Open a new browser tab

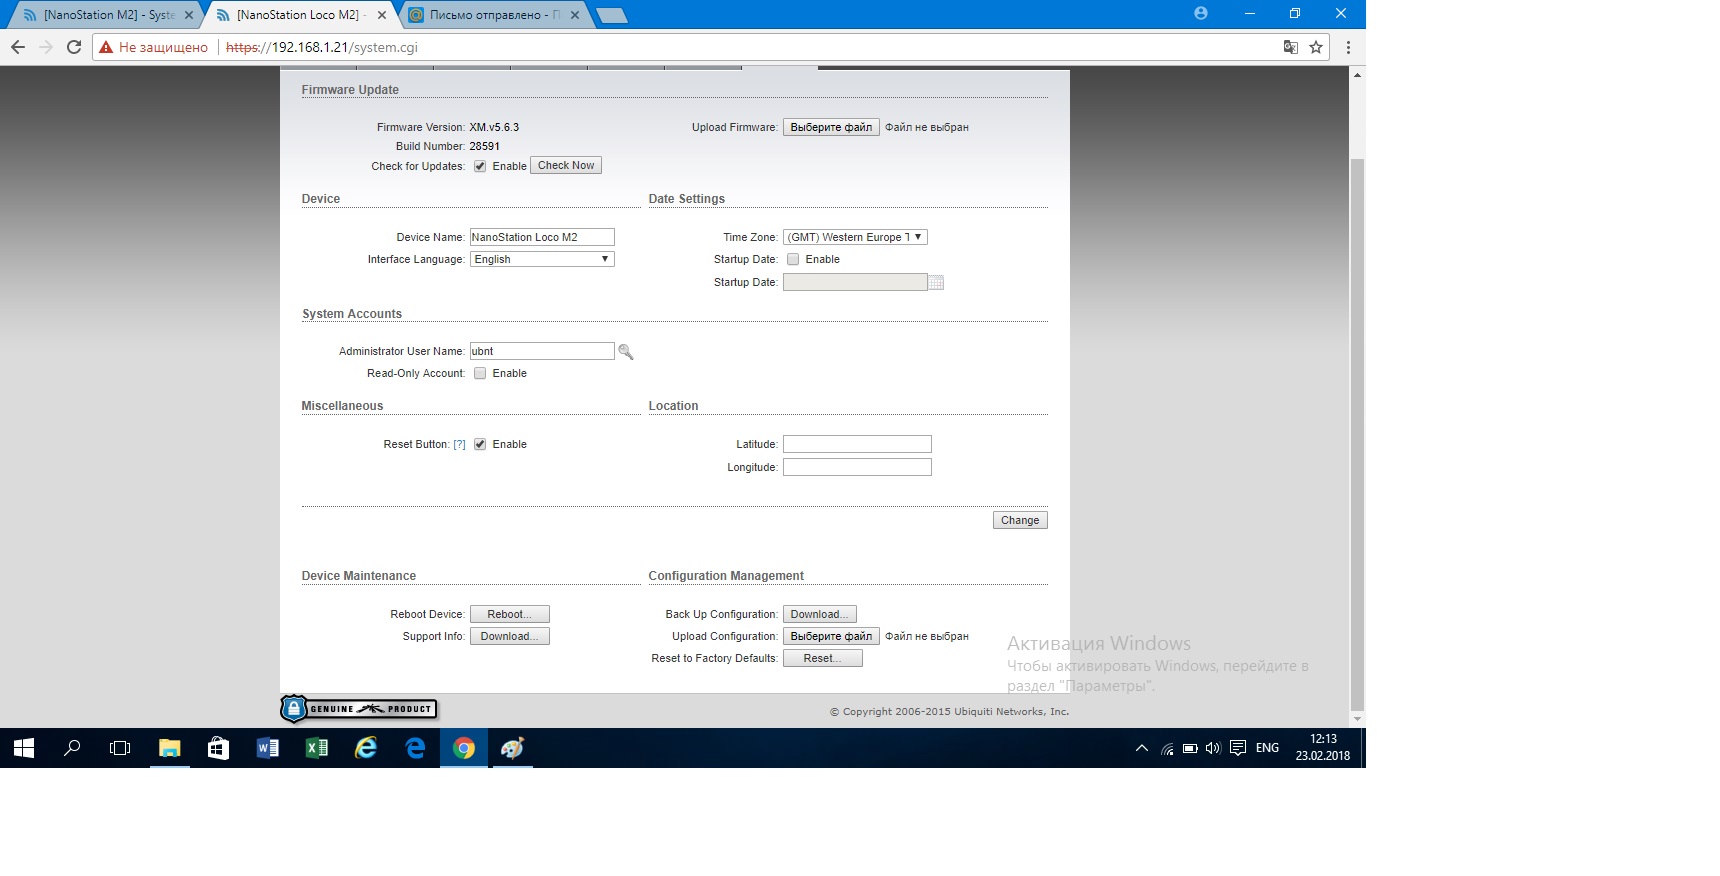(x=611, y=15)
